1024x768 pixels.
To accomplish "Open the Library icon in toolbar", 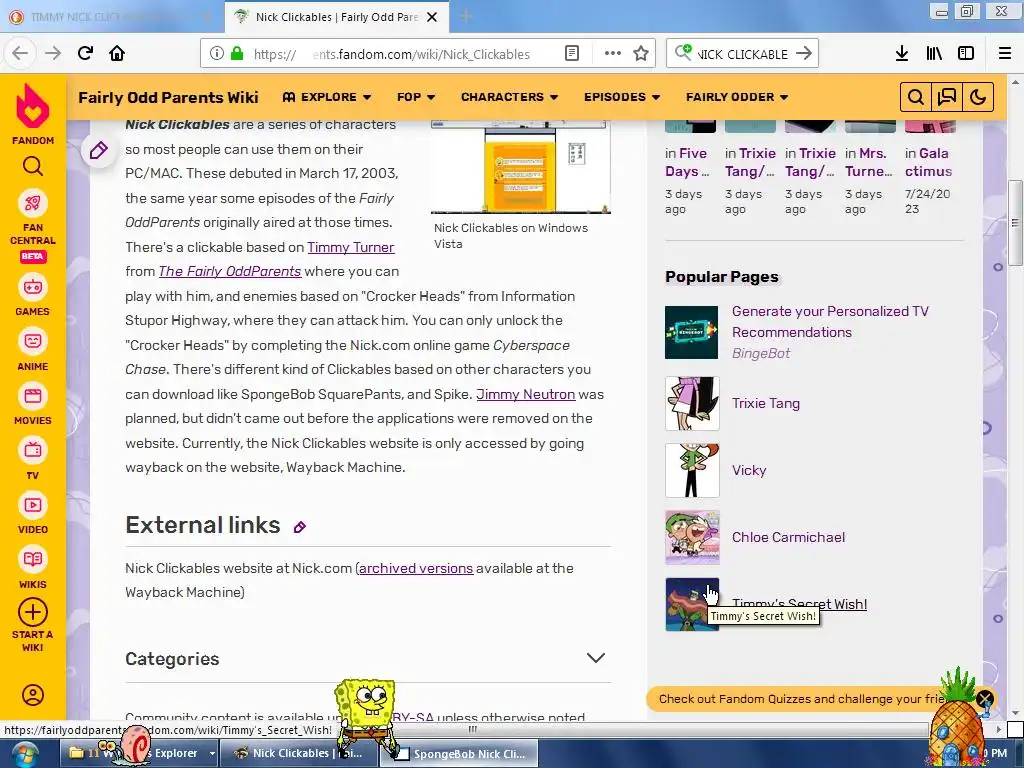I will coord(934,54).
